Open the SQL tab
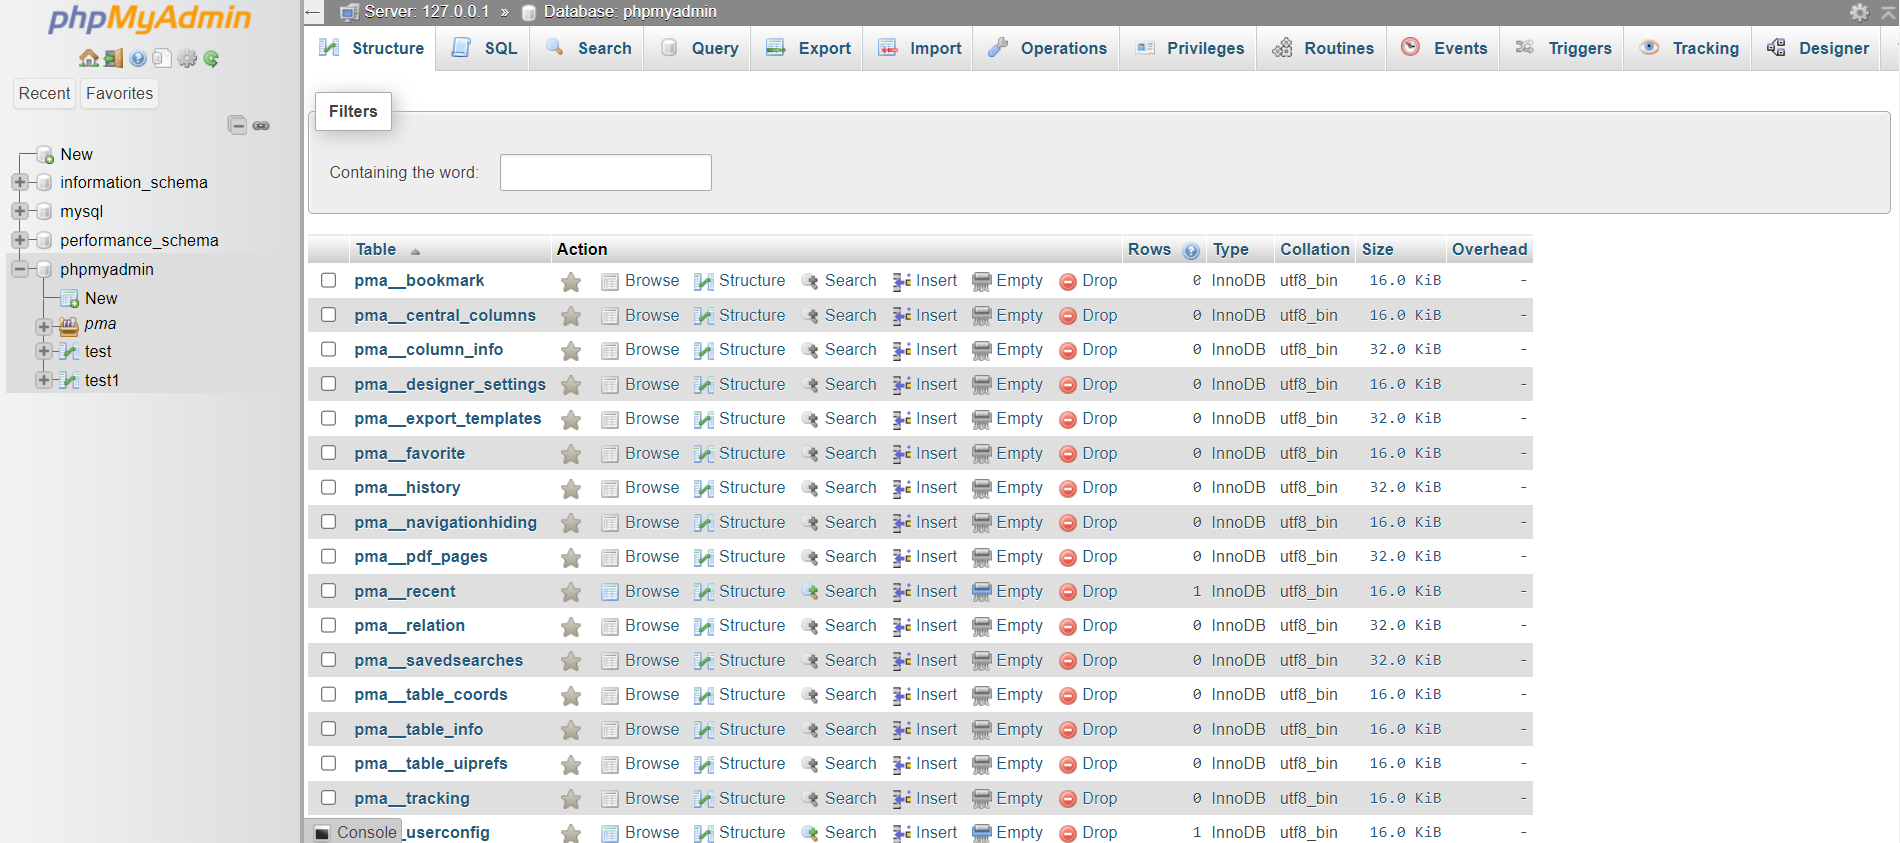The width and height of the screenshot is (1900, 843). [x=485, y=48]
